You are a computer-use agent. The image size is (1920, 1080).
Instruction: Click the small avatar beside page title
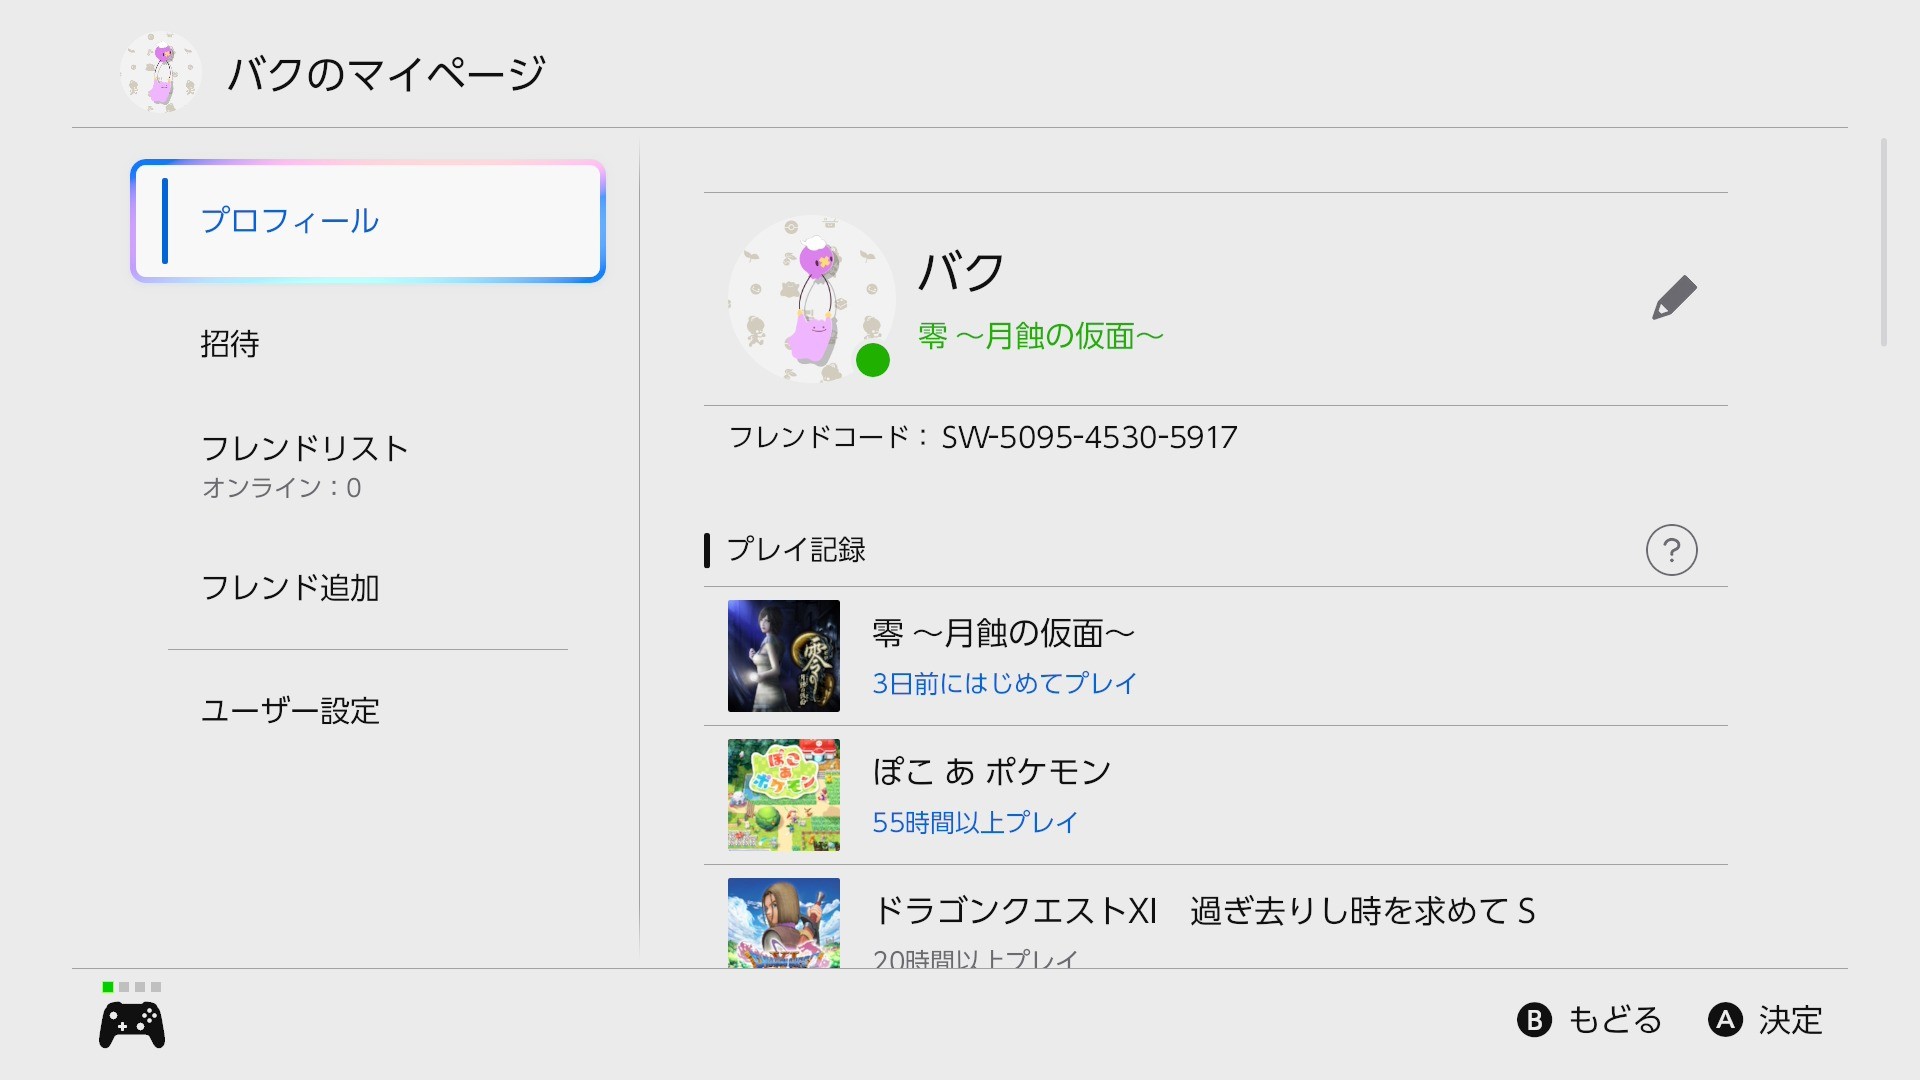[x=161, y=73]
